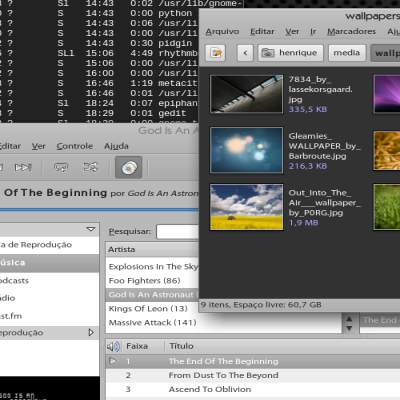Click the speaker column header icon
The width and height of the screenshot is (400, 400).
tap(114, 347)
